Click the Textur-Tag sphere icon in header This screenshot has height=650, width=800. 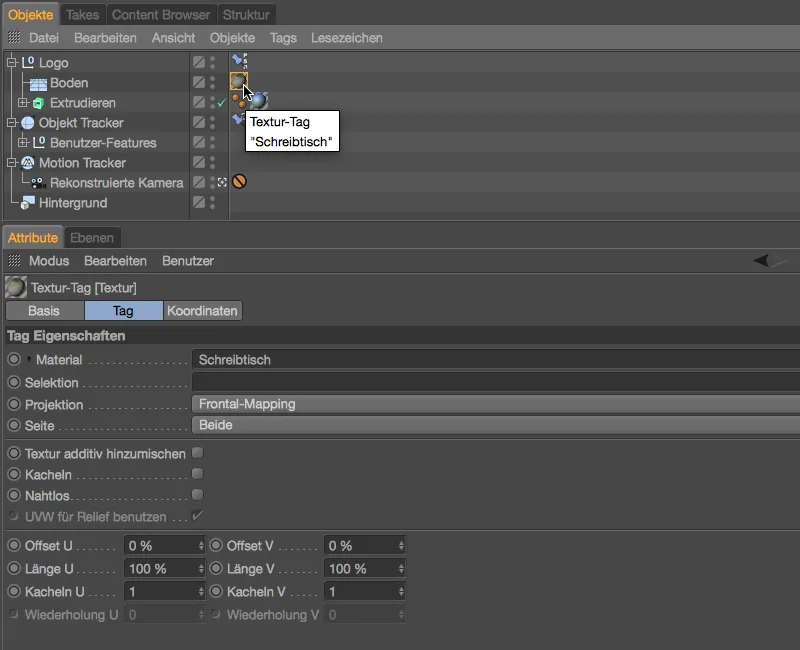pos(15,287)
